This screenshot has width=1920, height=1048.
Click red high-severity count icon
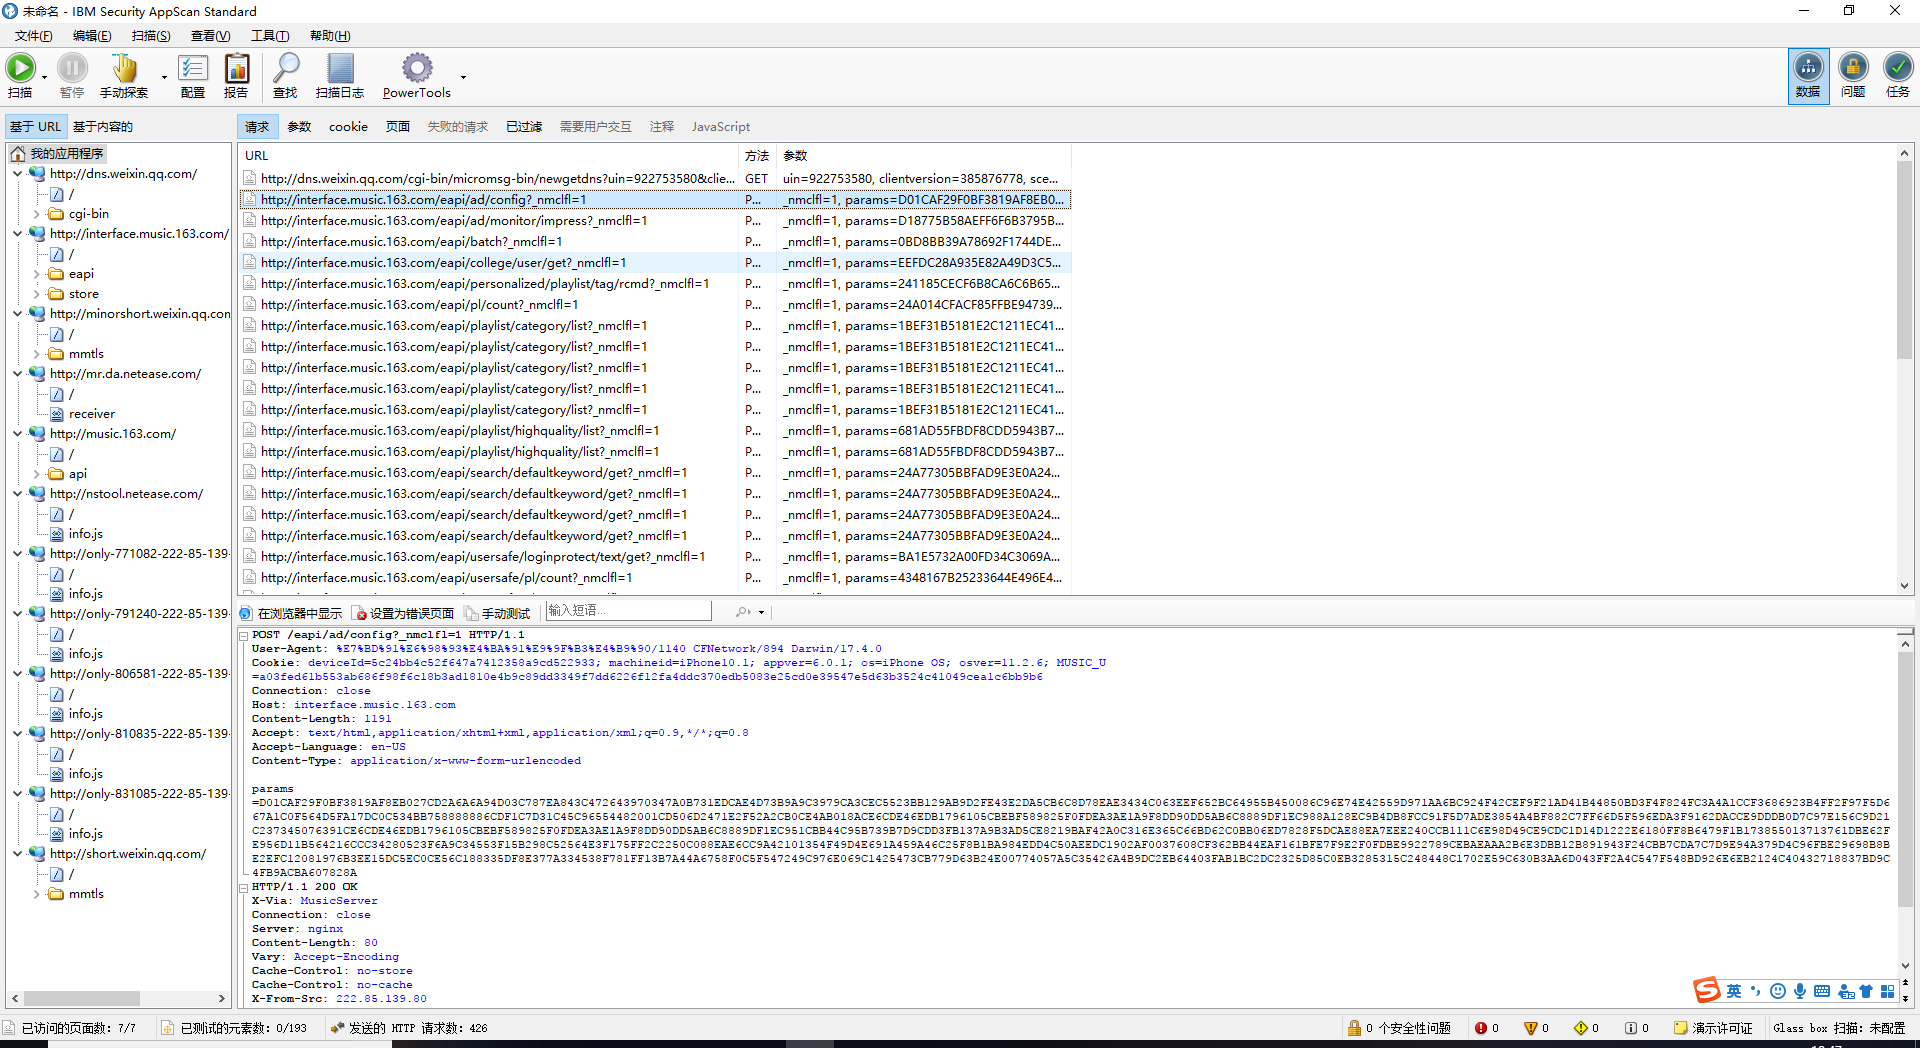(1481, 1028)
